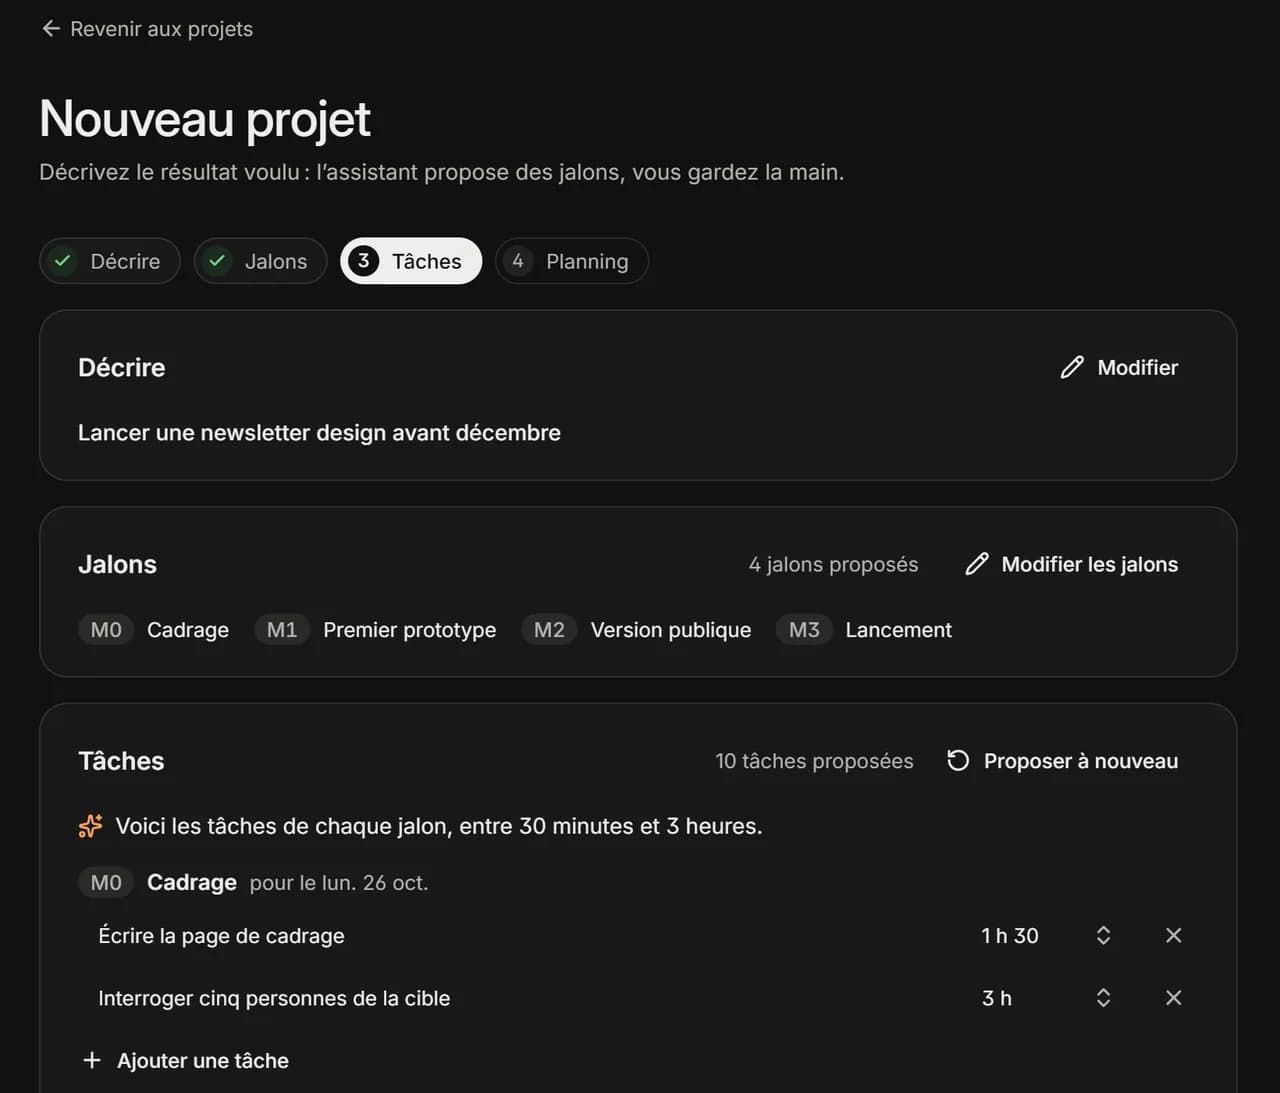Open duration stepper for Interroger cinq personnes
This screenshot has height=1093, width=1280.
(1103, 998)
